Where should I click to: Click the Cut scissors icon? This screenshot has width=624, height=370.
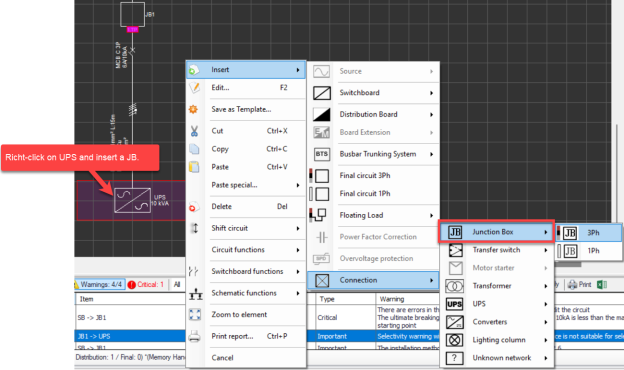click(x=194, y=131)
